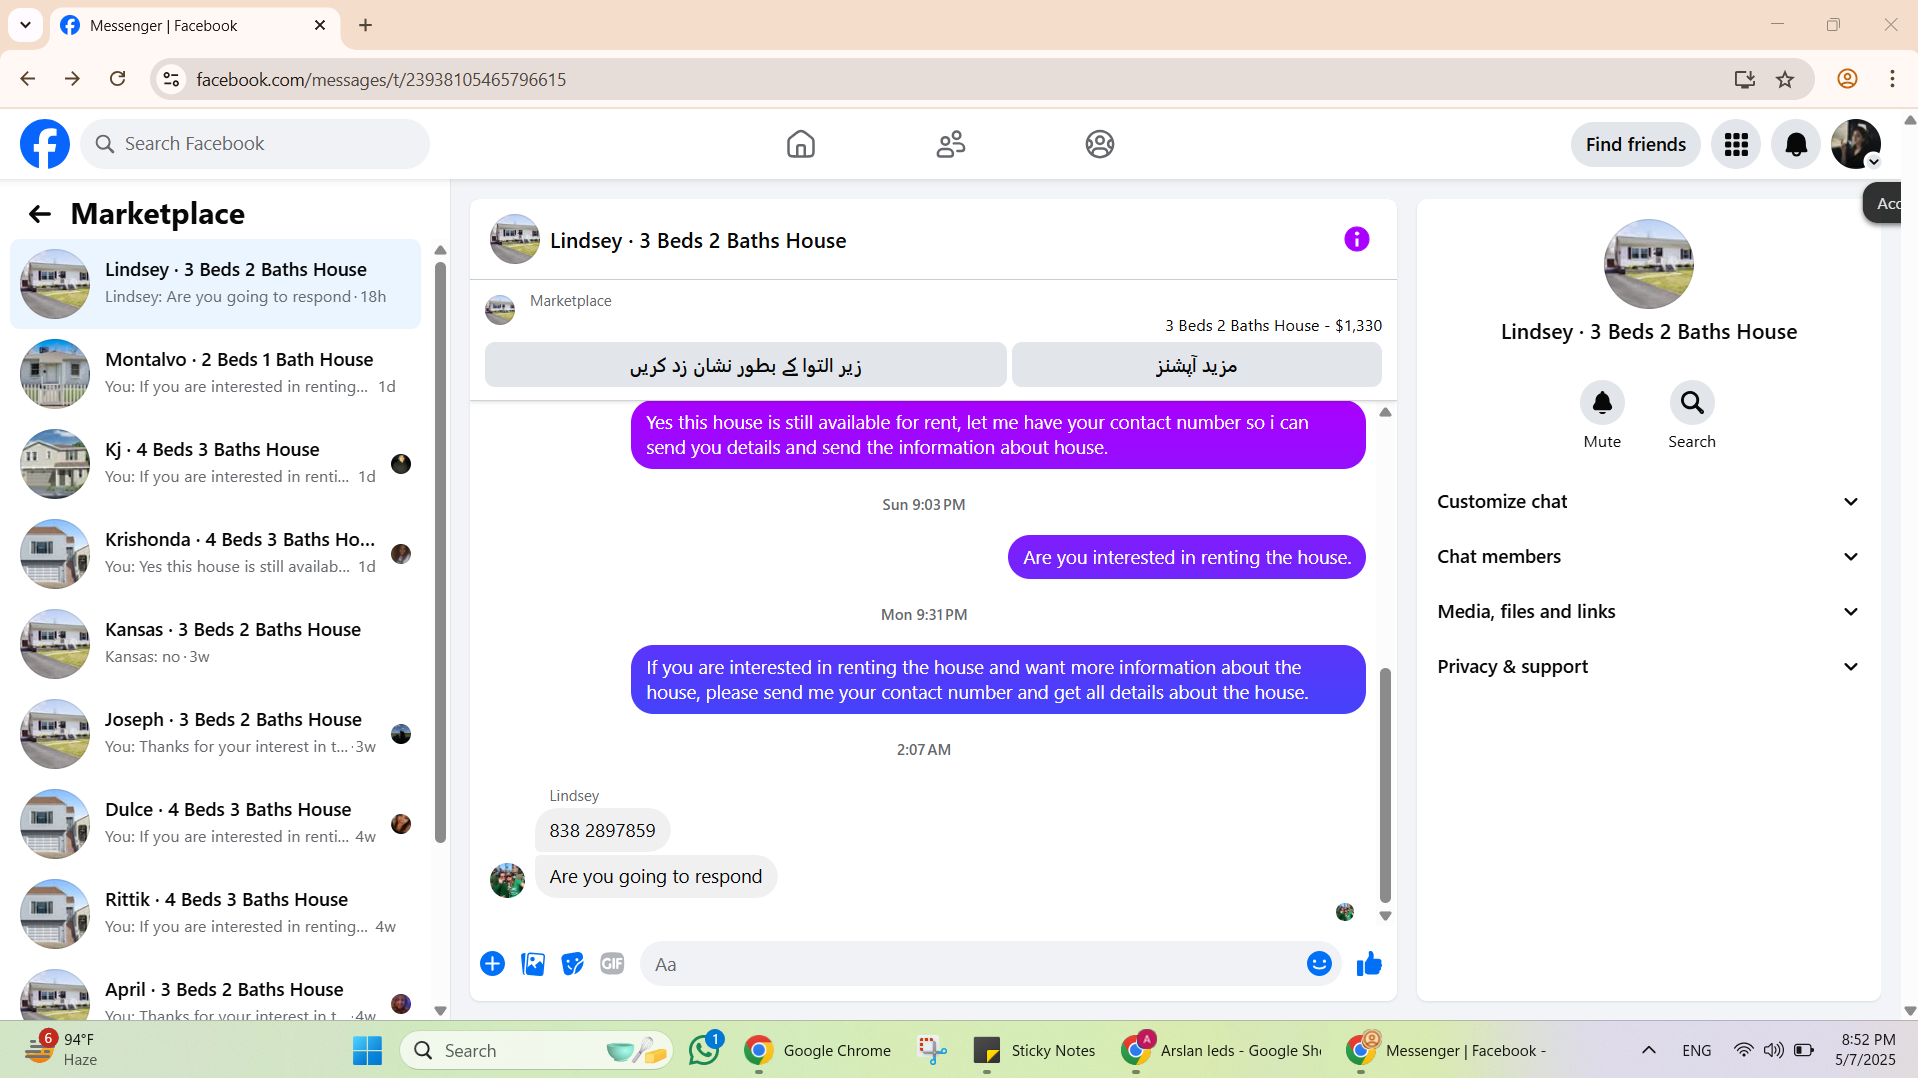This screenshot has width=1918, height=1078.
Task: Expand Media, files and links section
Action: 1648,611
